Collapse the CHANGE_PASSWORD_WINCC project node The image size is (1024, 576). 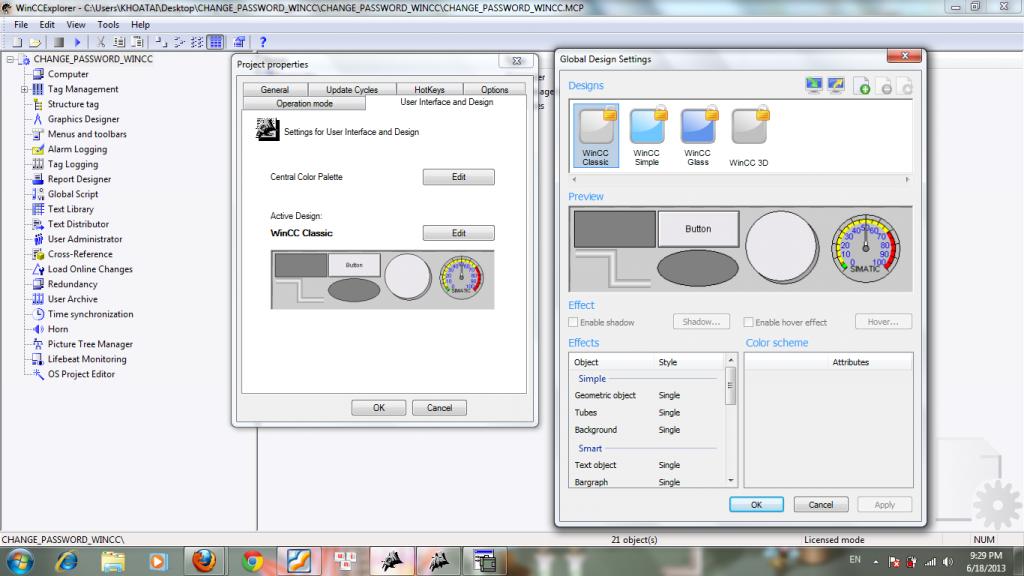coord(10,59)
